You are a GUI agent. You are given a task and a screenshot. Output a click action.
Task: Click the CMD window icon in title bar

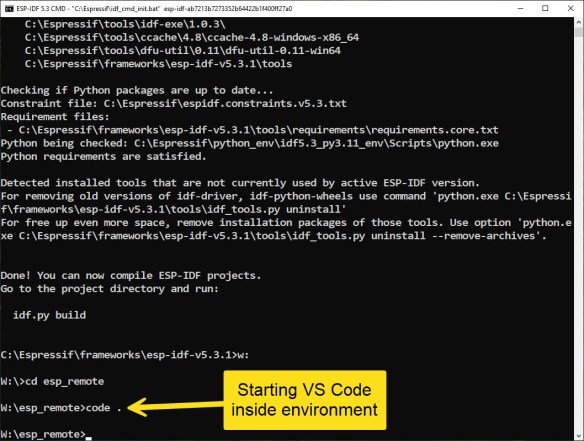(x=9, y=8)
